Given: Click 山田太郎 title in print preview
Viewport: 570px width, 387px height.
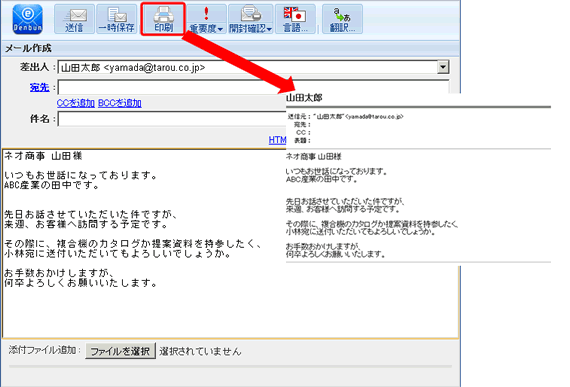Looking at the screenshot, I should (304, 98).
